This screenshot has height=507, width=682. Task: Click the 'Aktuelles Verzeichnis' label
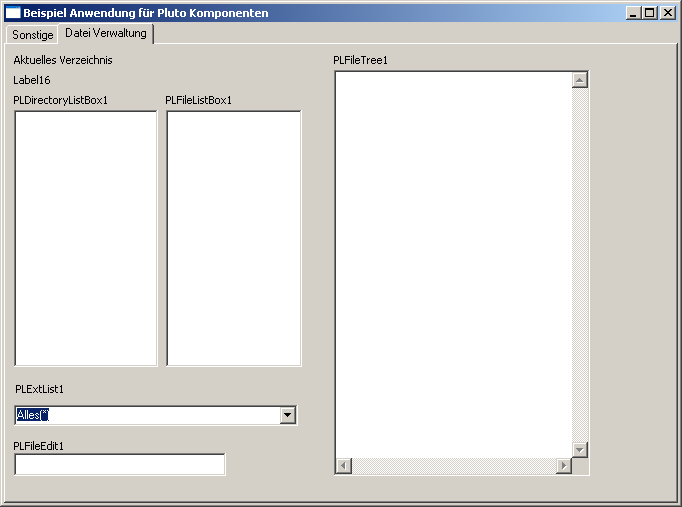point(63,60)
